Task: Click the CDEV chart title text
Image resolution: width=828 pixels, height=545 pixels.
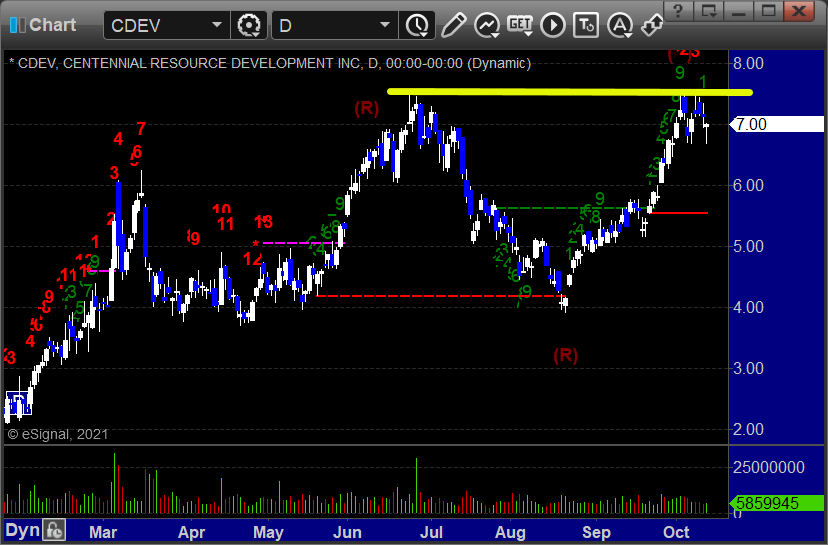Action: coord(270,63)
